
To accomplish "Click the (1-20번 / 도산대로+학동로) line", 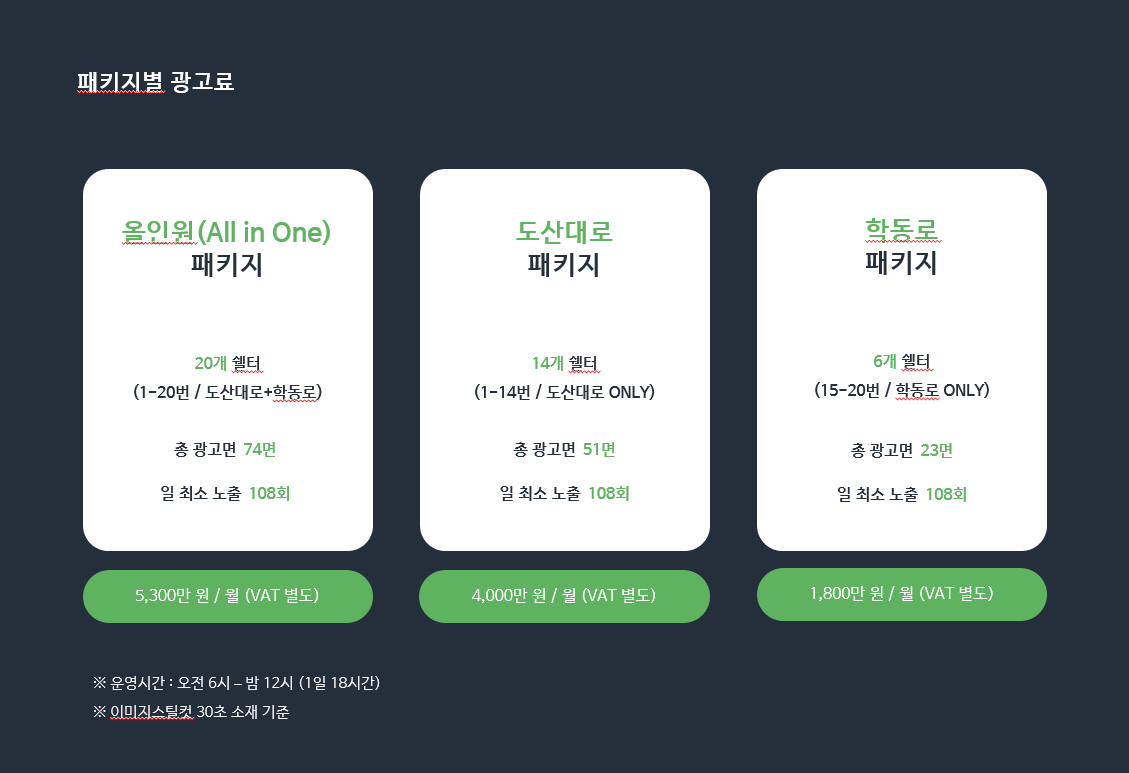I will 228,392.
